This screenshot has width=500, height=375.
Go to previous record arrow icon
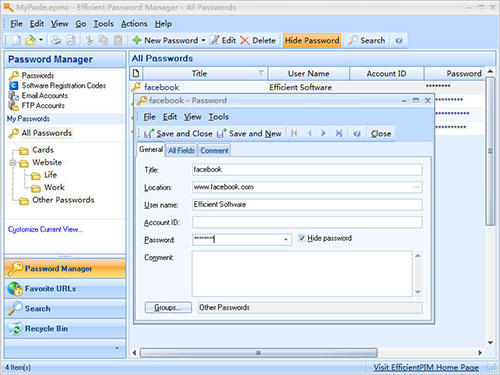pos(309,133)
